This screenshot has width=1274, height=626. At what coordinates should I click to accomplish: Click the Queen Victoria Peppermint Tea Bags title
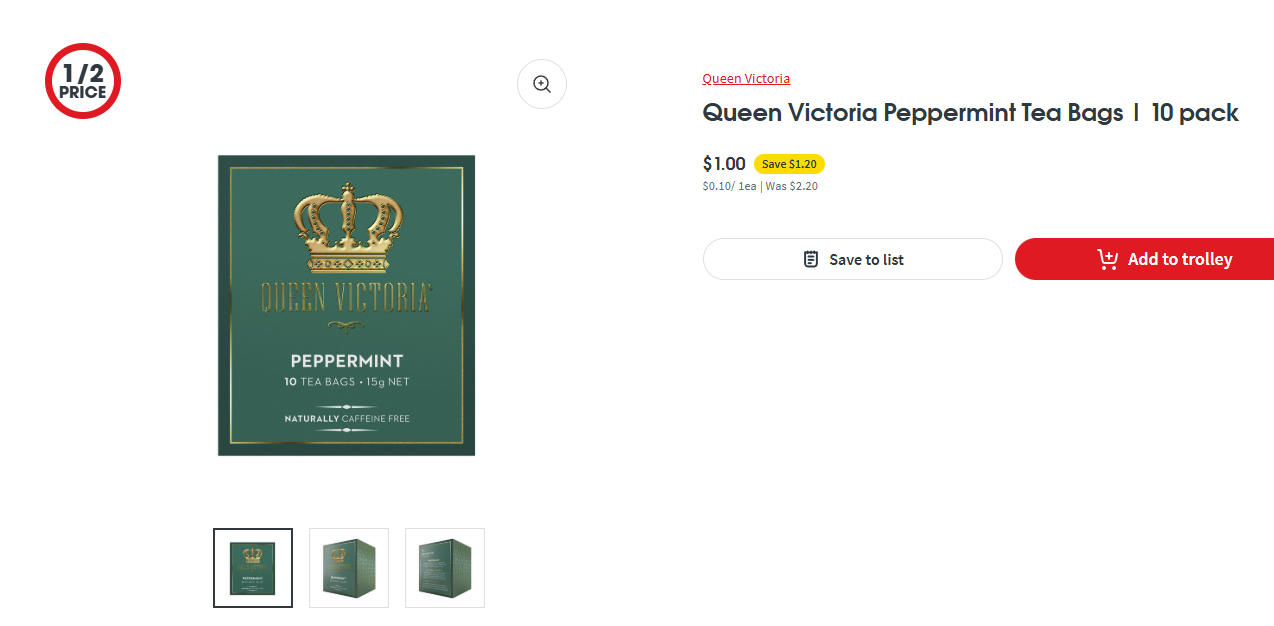970,113
